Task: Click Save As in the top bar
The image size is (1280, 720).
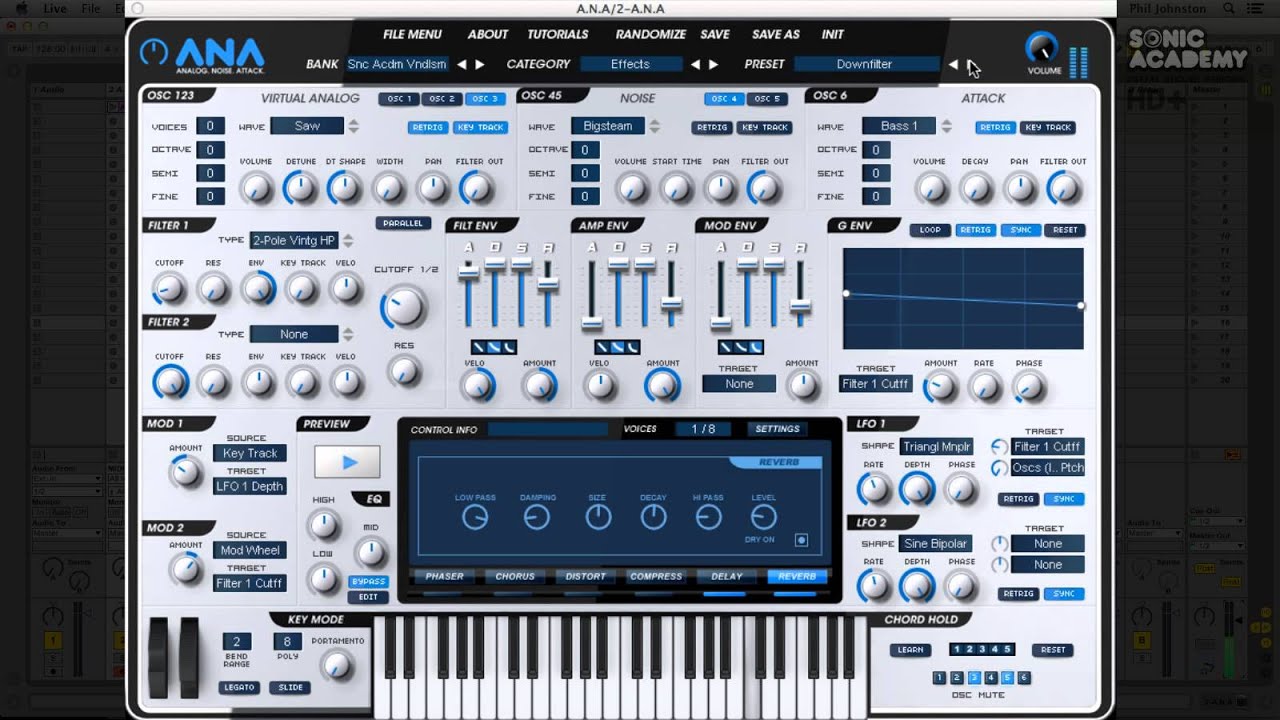Action: (776, 34)
